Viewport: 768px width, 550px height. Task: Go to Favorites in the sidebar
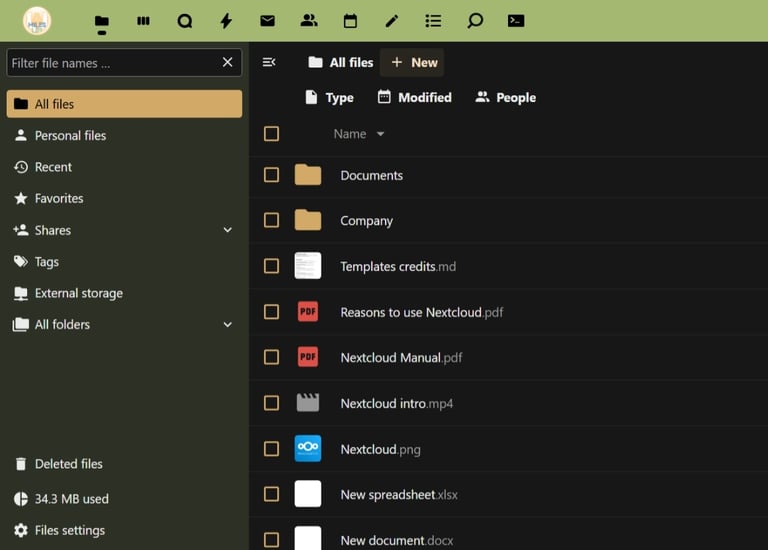pyautogui.click(x=59, y=198)
